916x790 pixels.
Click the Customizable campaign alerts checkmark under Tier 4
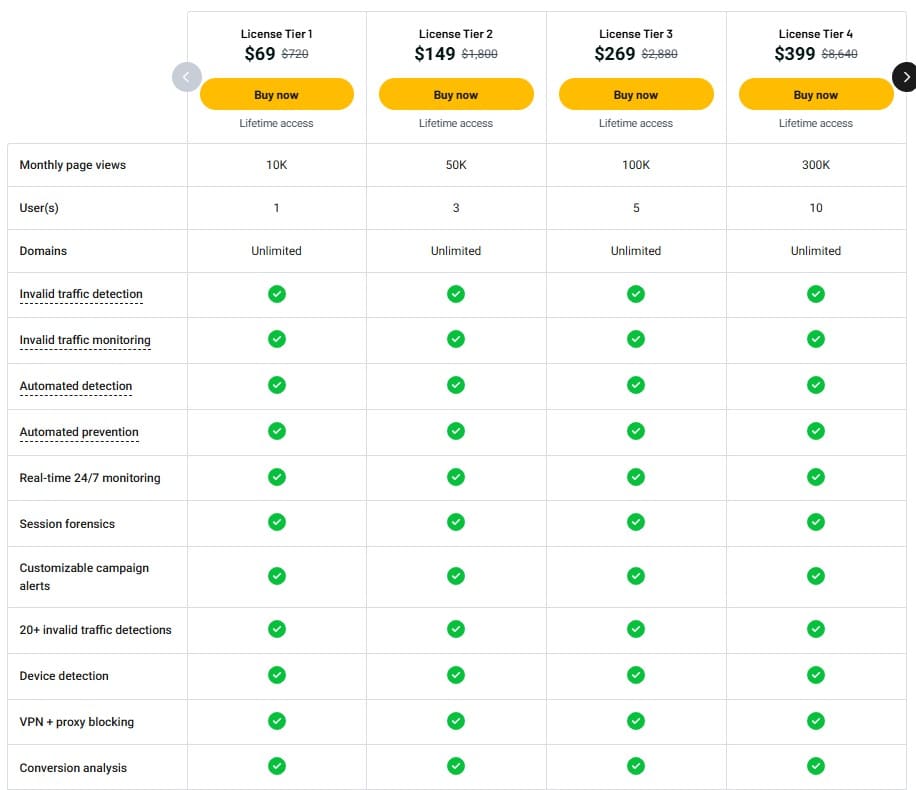(816, 576)
